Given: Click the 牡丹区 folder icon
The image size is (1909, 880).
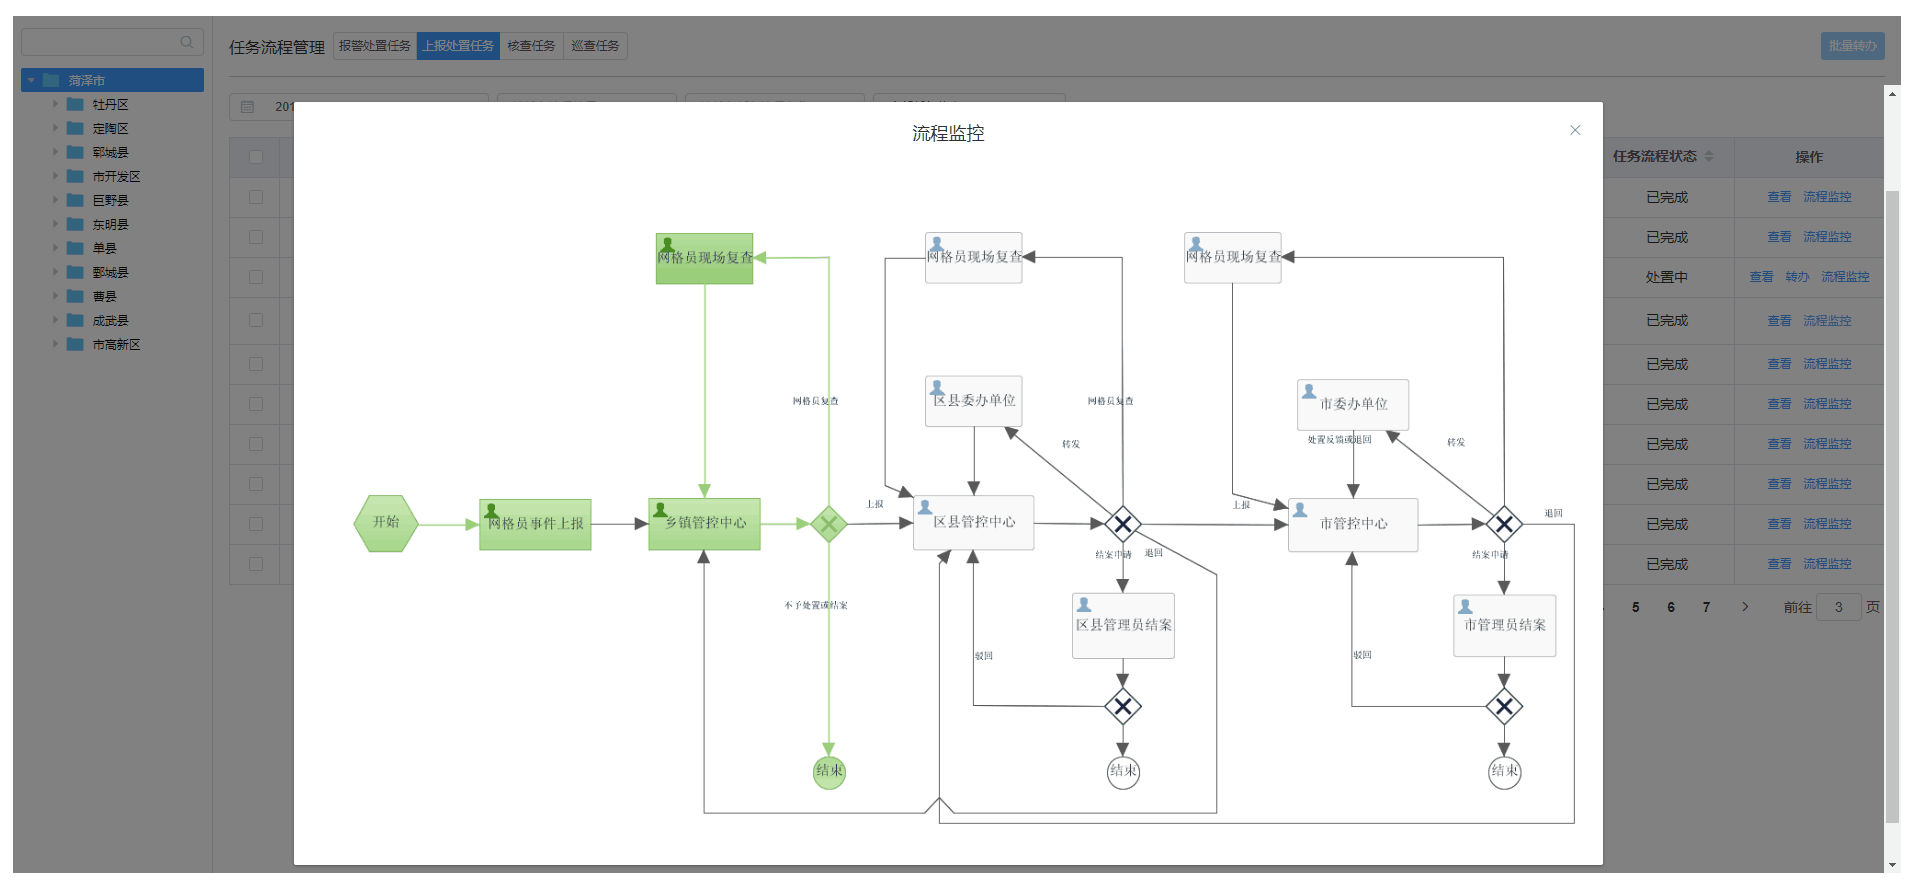Looking at the screenshot, I should click(x=75, y=104).
